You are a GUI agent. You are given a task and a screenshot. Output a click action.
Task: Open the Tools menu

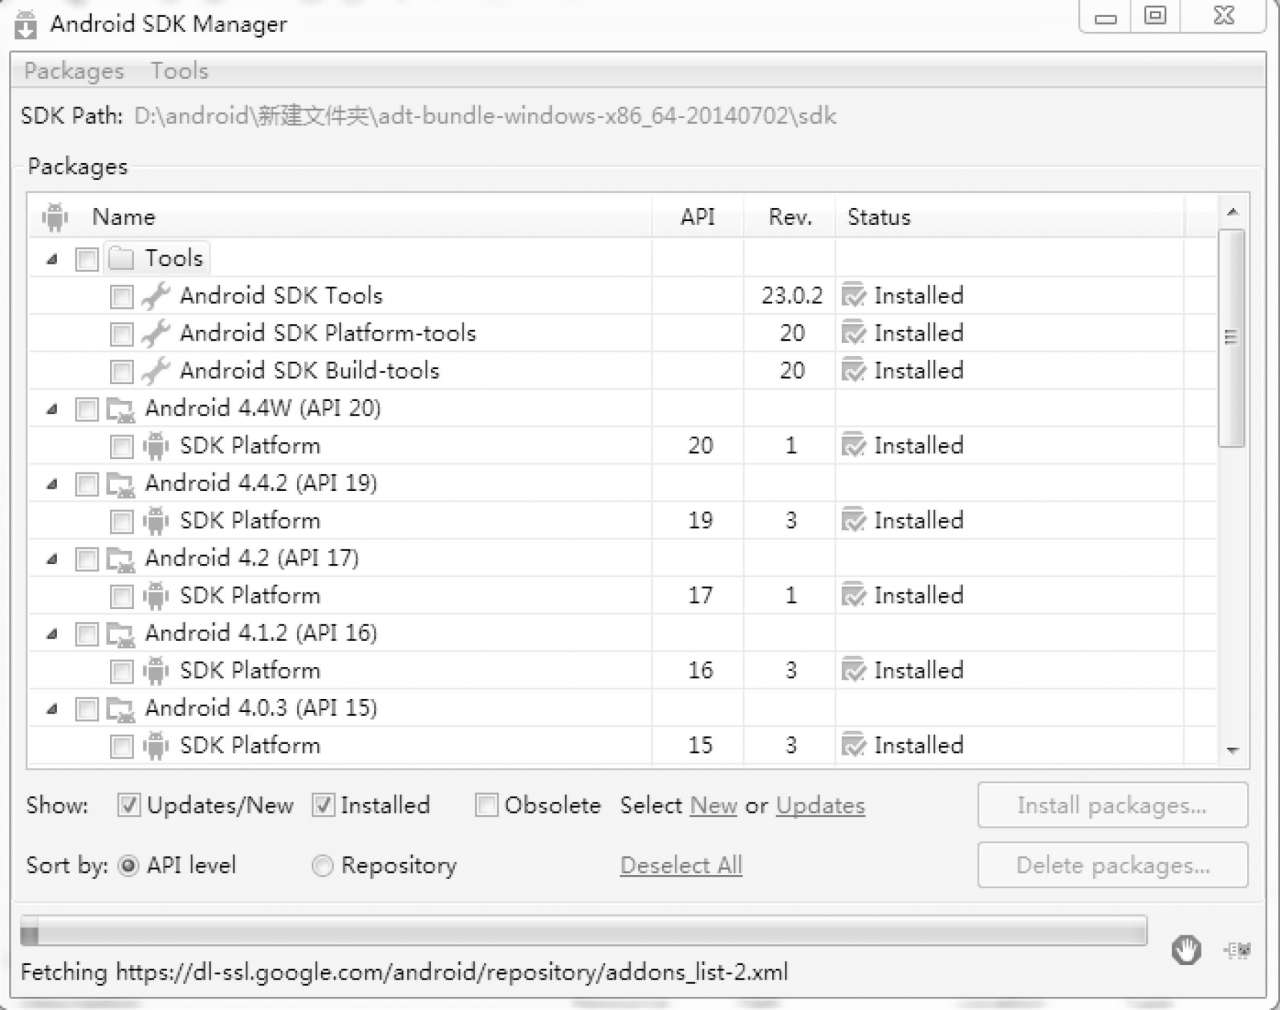(180, 71)
